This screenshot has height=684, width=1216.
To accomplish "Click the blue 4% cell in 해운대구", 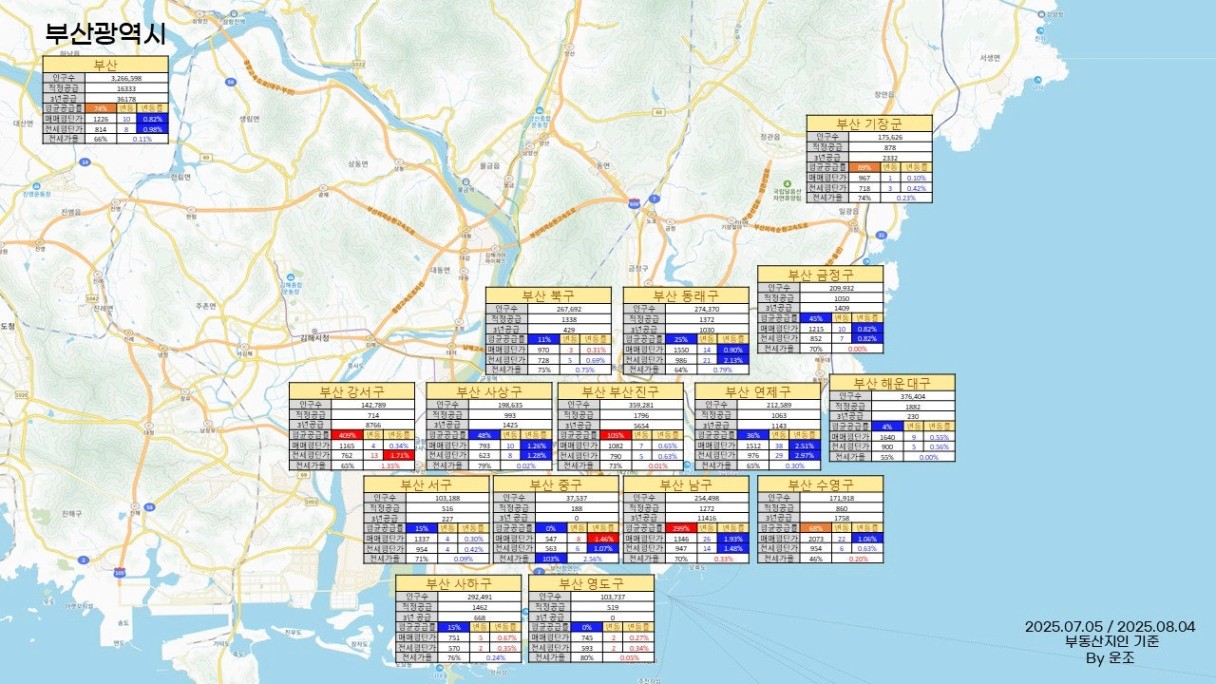I will pos(886,427).
